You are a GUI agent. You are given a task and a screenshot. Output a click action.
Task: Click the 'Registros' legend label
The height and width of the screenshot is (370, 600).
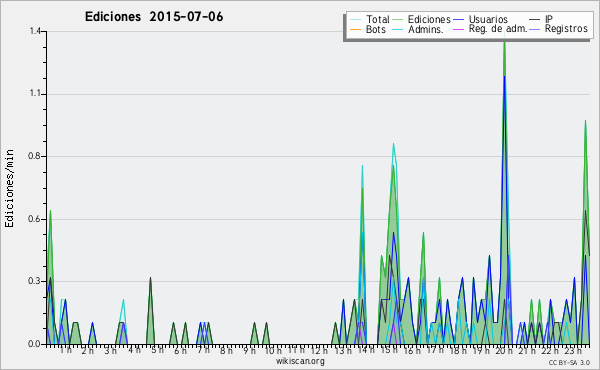[566, 29]
